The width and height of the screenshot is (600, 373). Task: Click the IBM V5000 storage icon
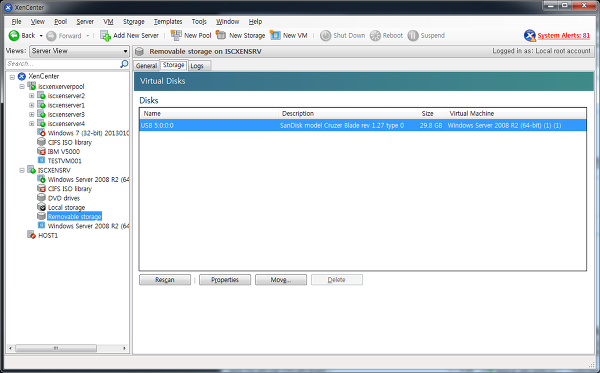pos(41,151)
